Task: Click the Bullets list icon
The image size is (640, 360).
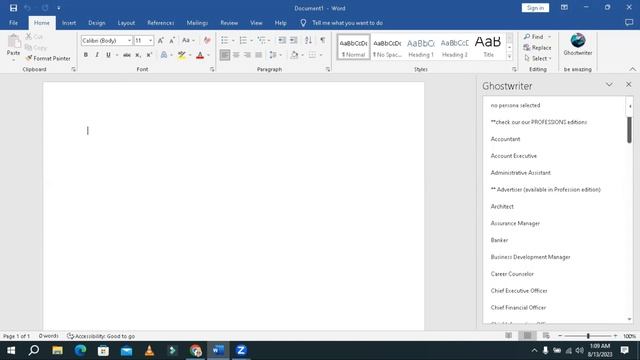Action: [x=224, y=40]
